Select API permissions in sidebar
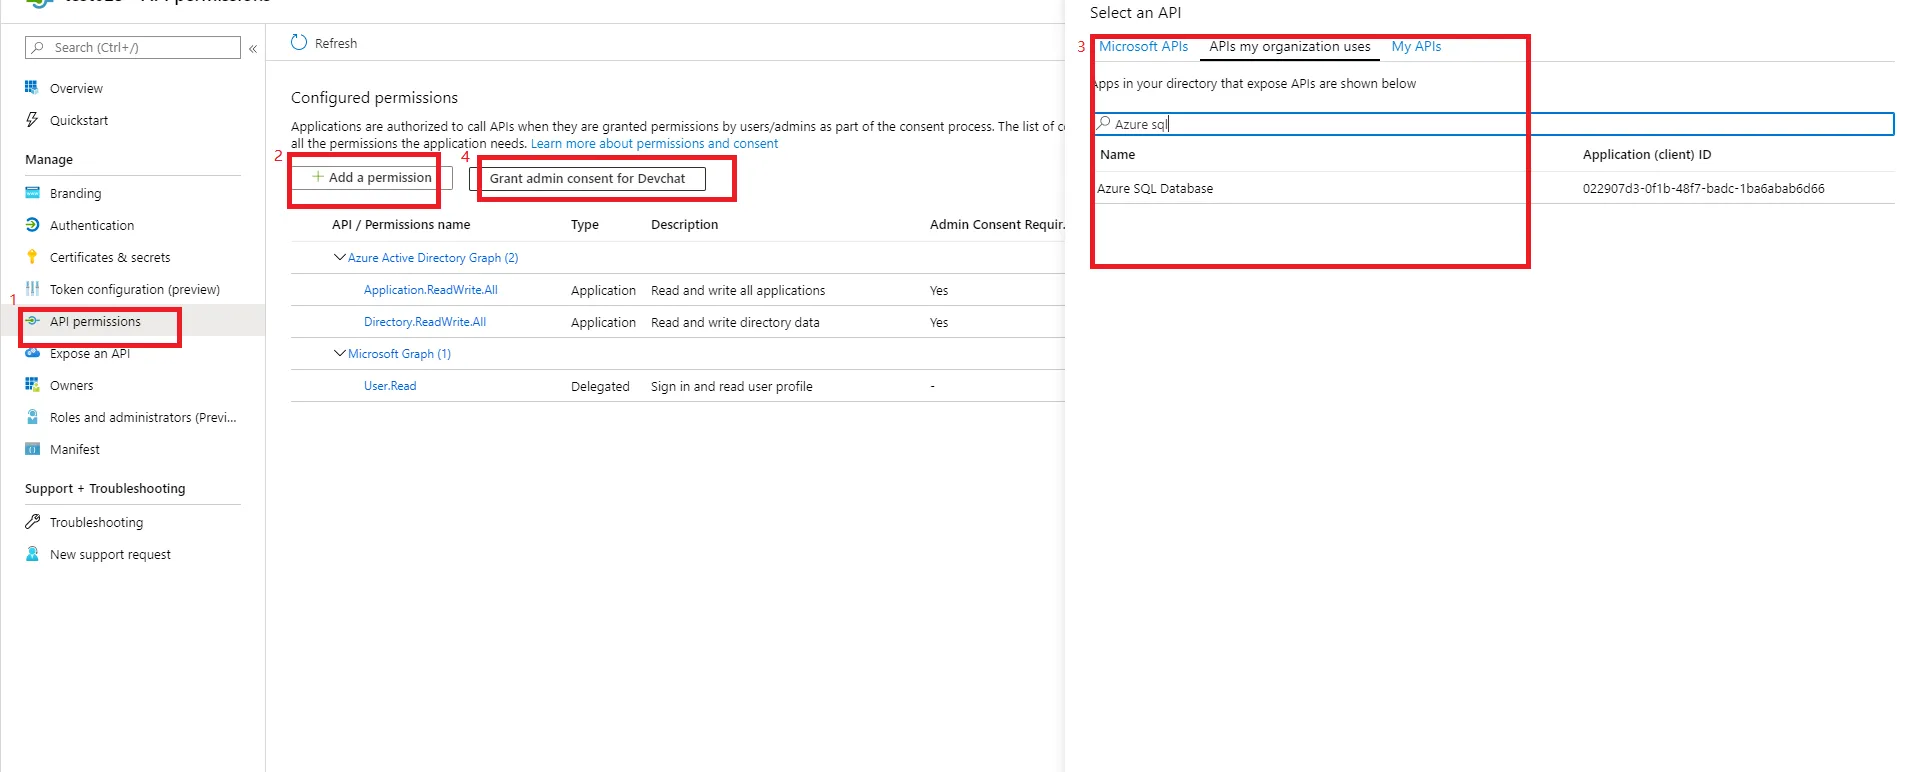This screenshot has height=772, width=1920. [x=95, y=321]
